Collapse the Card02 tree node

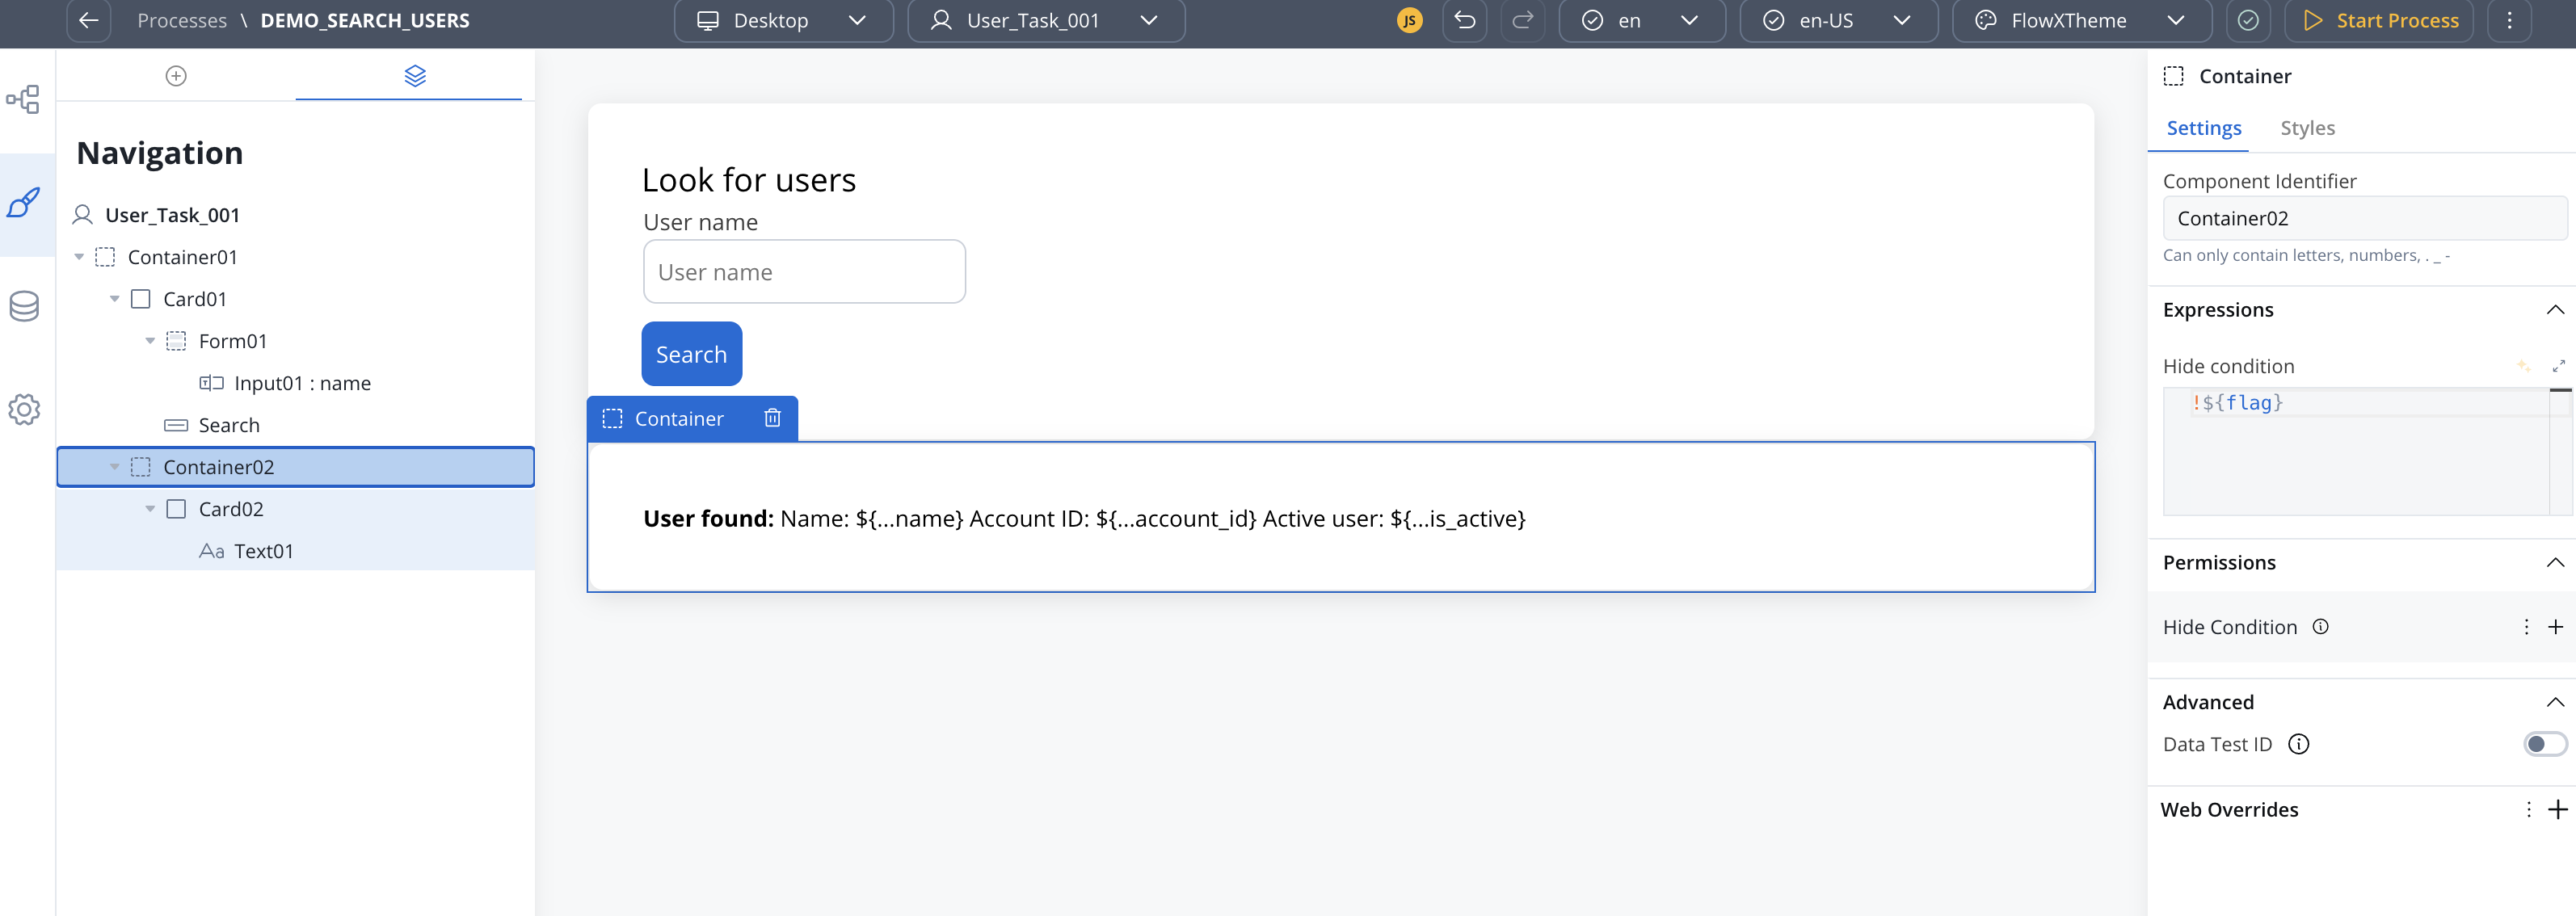(150, 509)
